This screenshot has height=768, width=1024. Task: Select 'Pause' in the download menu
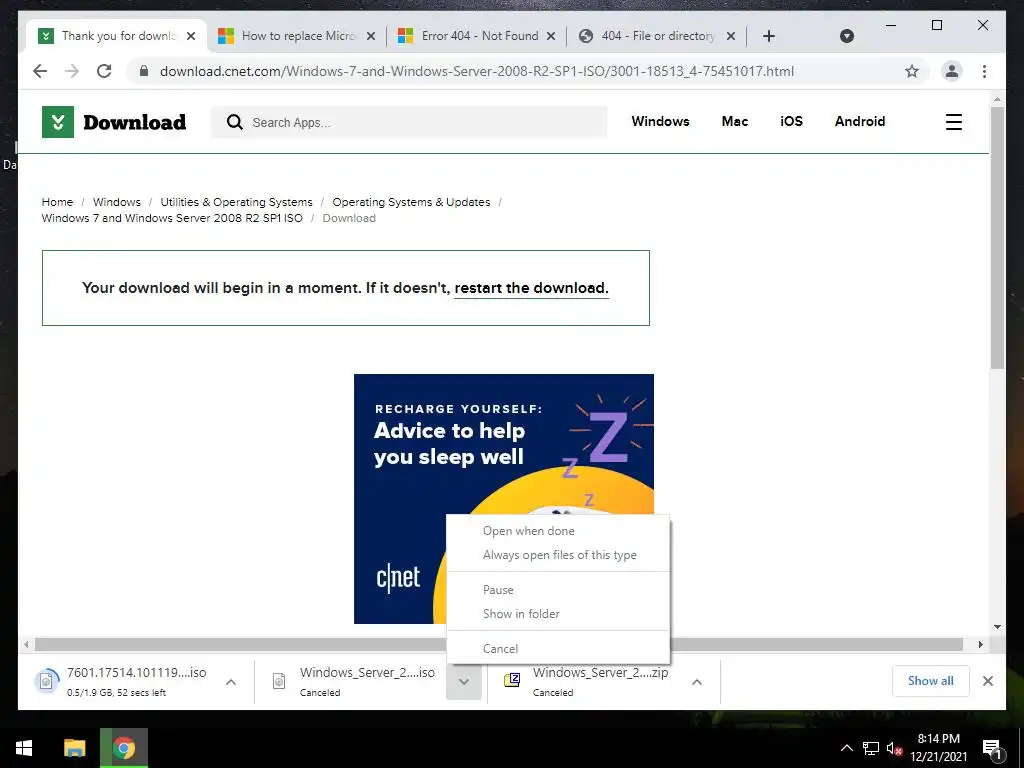point(558,590)
